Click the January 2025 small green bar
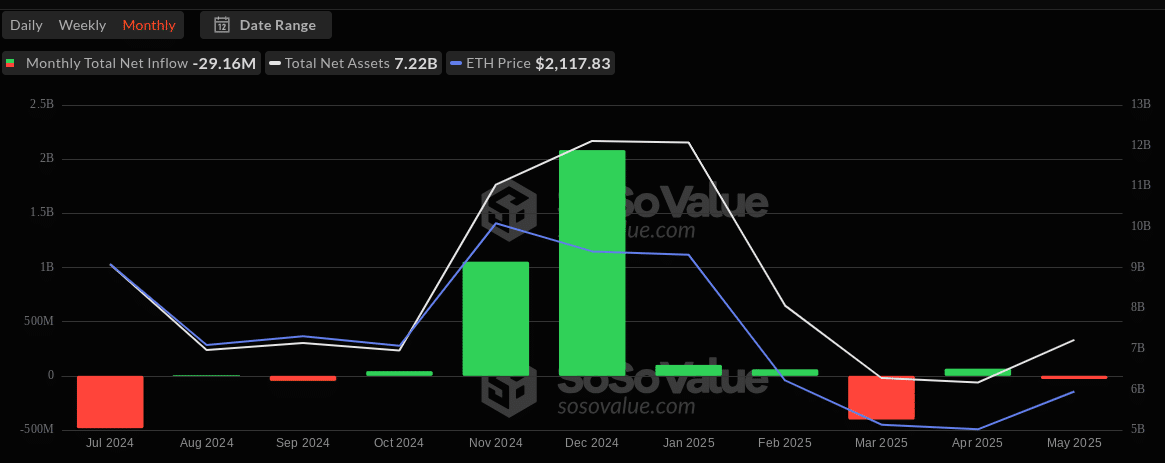Image resolution: width=1165 pixels, height=463 pixels. click(688, 370)
